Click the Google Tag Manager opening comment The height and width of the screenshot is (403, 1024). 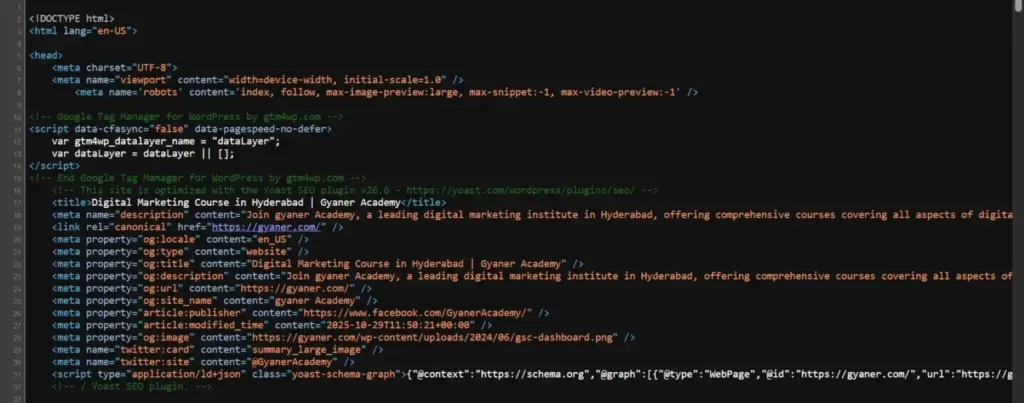point(186,116)
